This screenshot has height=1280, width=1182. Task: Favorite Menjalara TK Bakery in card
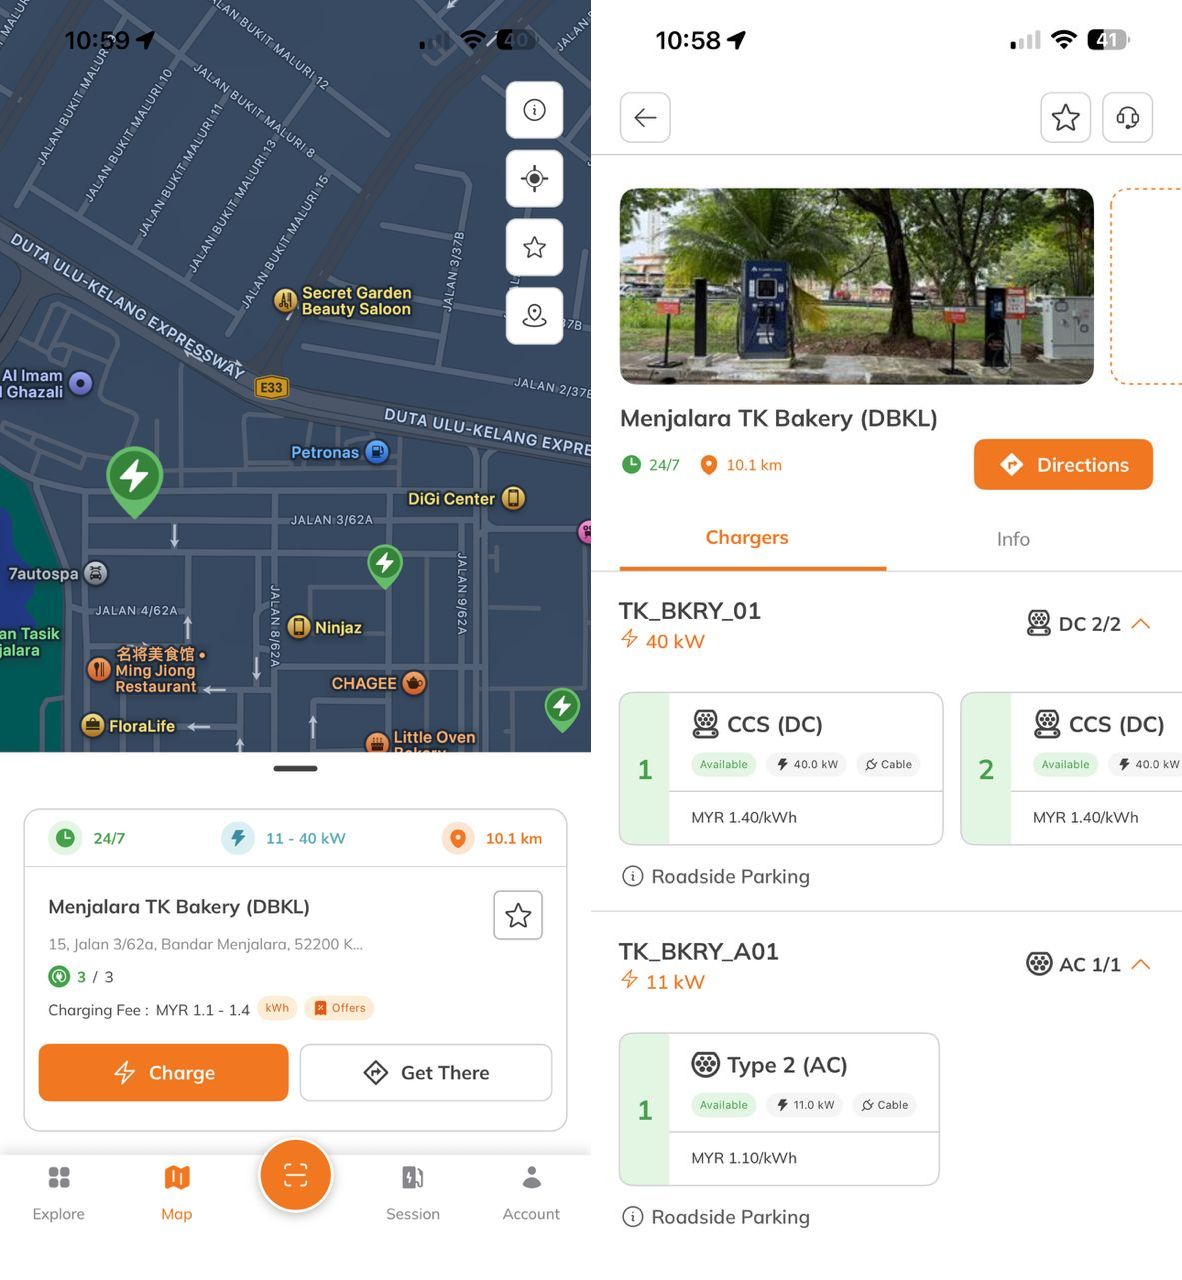518,915
